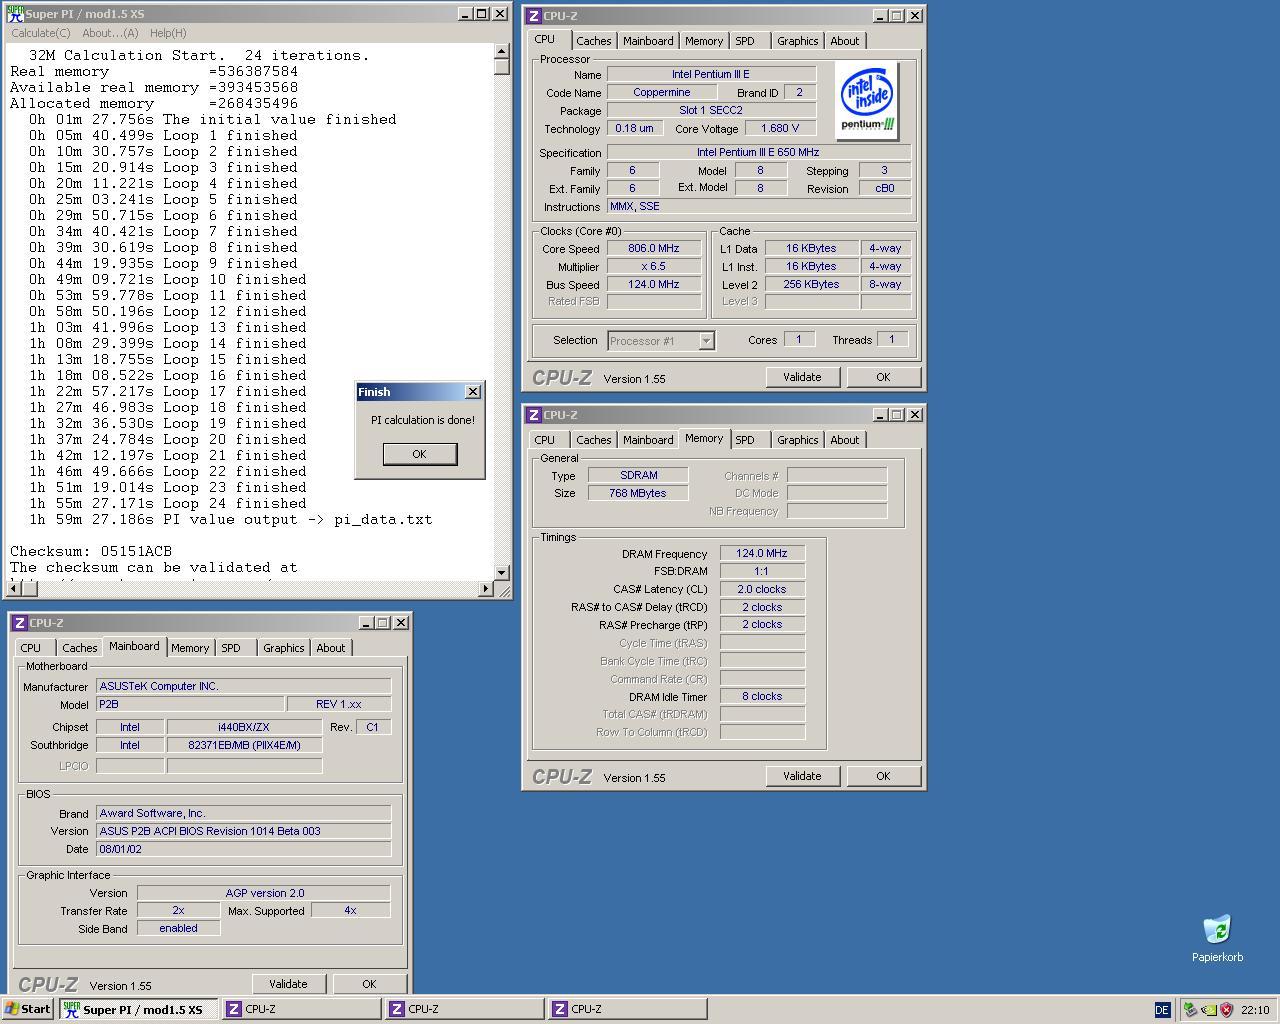Screen dimensions: 1280x1024
Task: Click Validate in the Mainboard window
Action: click(288, 984)
